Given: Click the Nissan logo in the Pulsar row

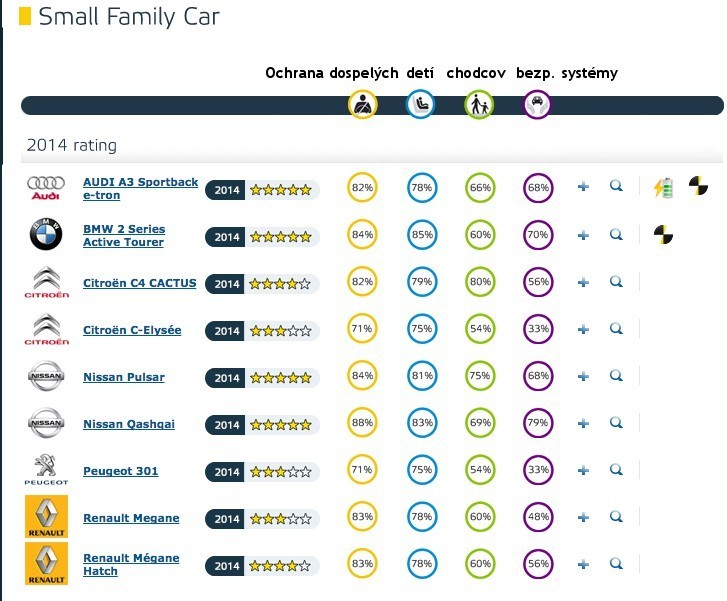Looking at the screenshot, I should tap(46, 377).
